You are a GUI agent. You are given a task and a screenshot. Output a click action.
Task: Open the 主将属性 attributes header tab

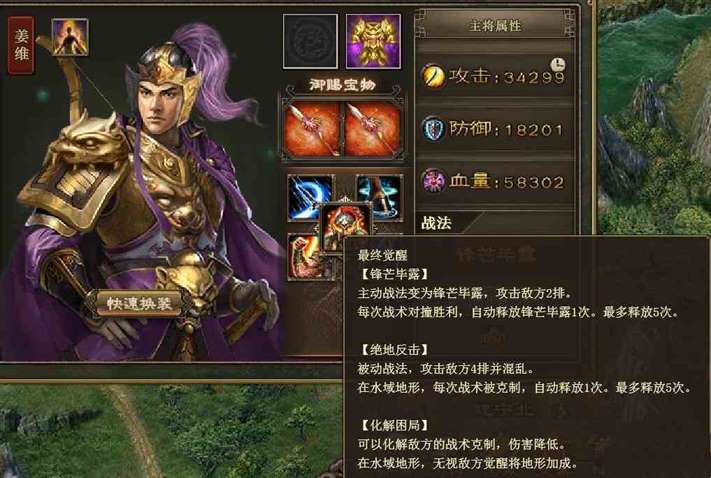coord(495,25)
